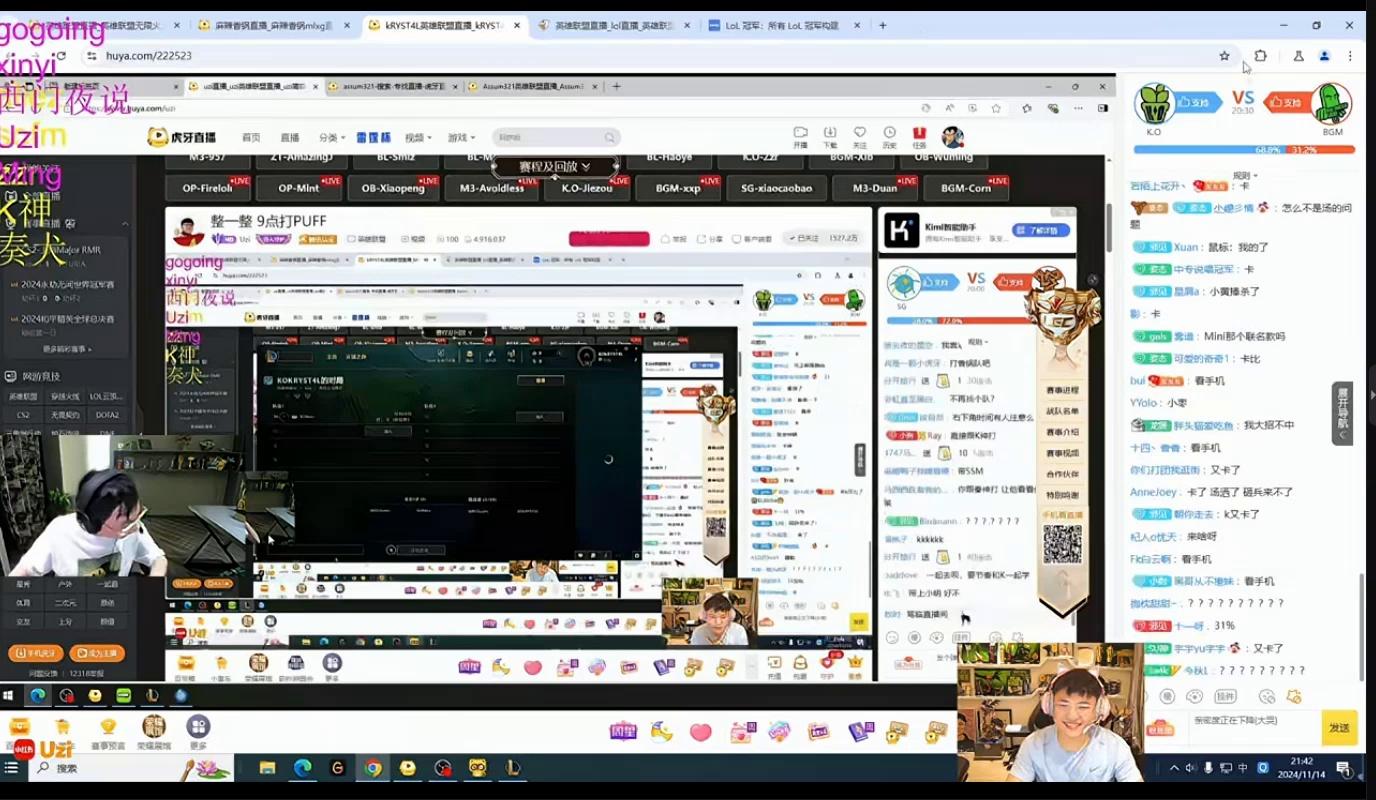
Task: Click the K.O vs BGM vote percentage bar
Action: click(1244, 150)
